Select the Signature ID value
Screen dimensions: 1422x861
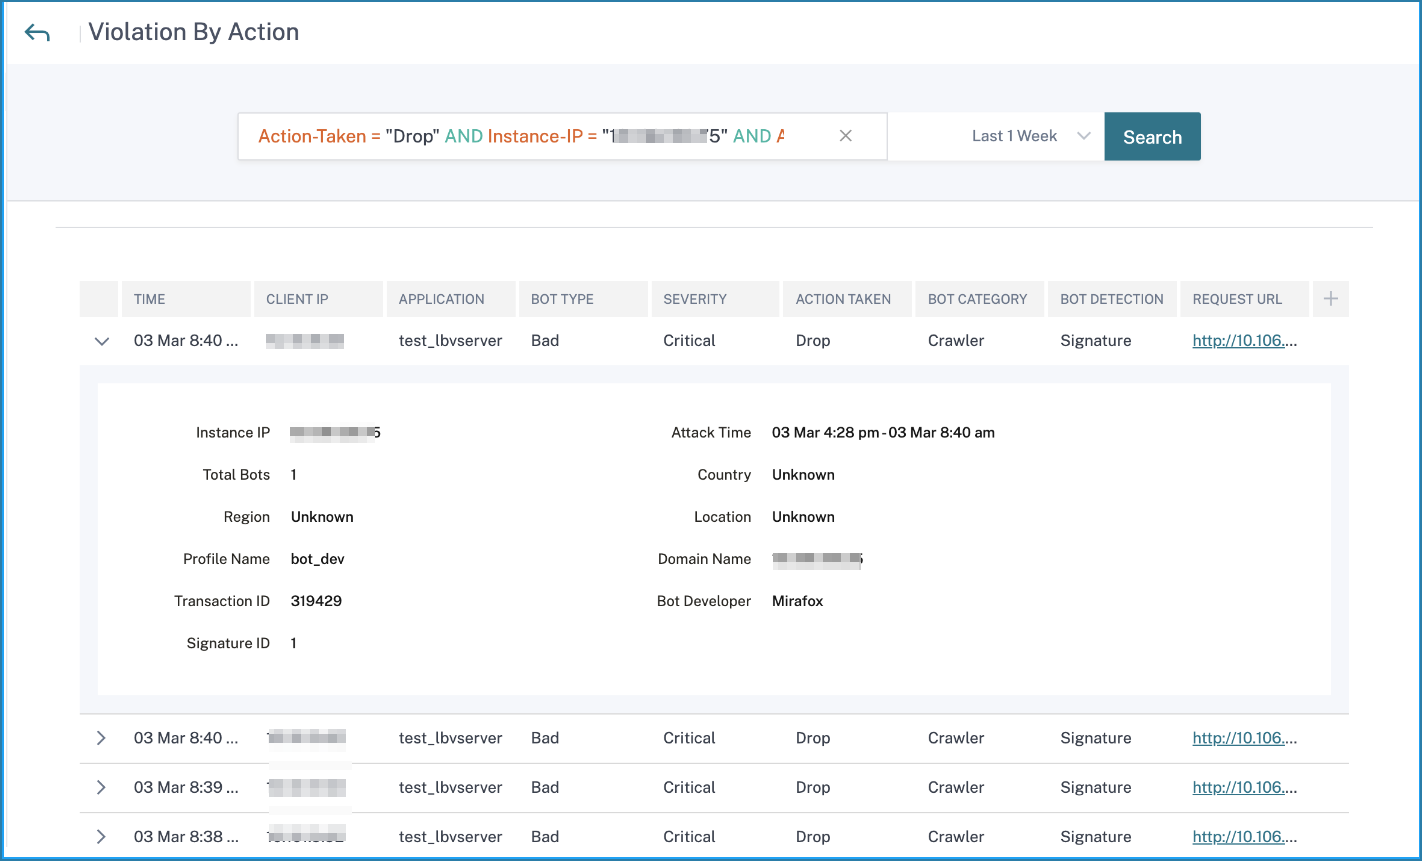coord(294,643)
